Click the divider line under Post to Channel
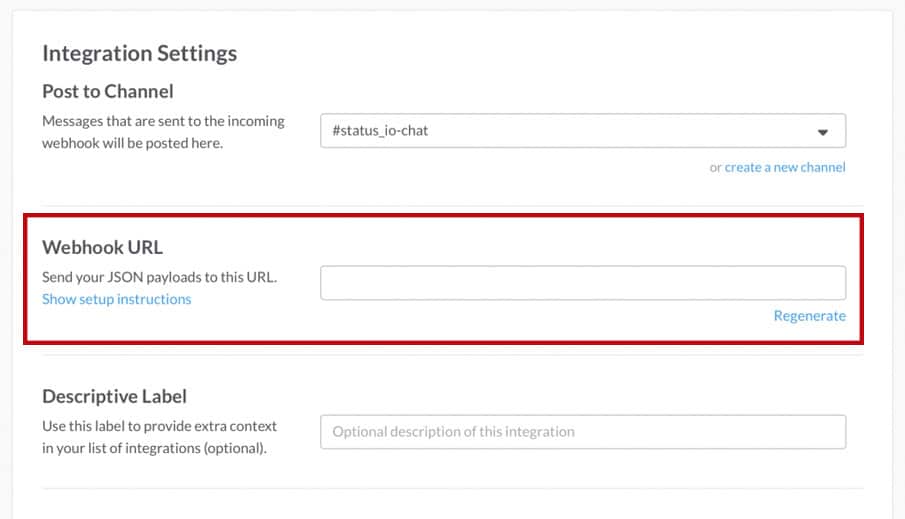Image resolution: width=905 pixels, height=519 pixels. (452, 206)
